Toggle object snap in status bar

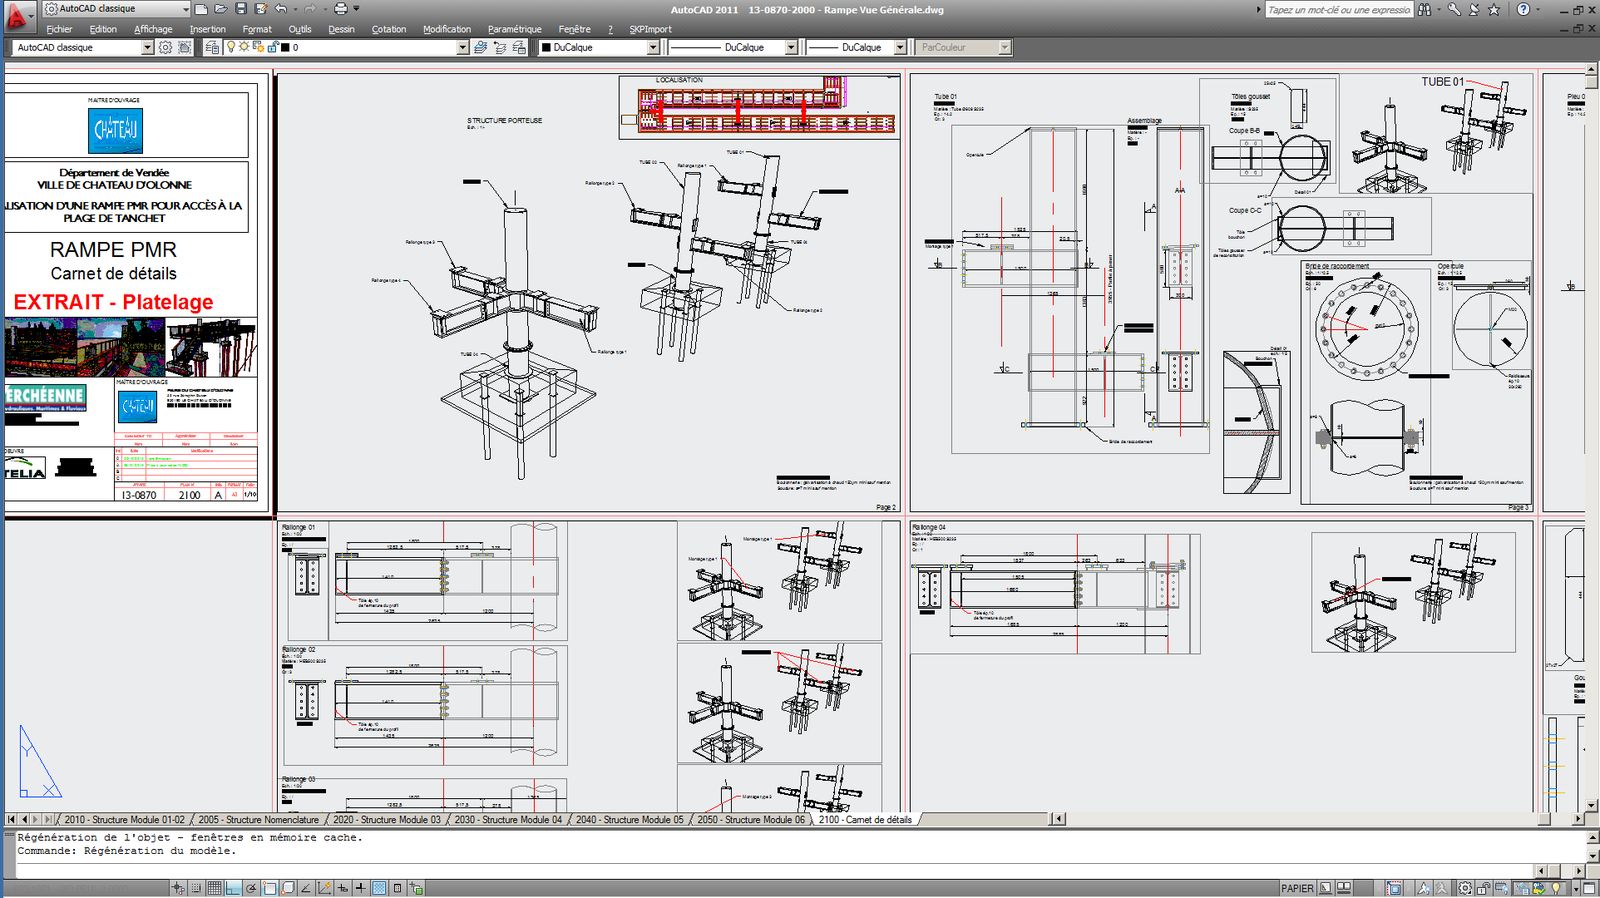(269, 887)
